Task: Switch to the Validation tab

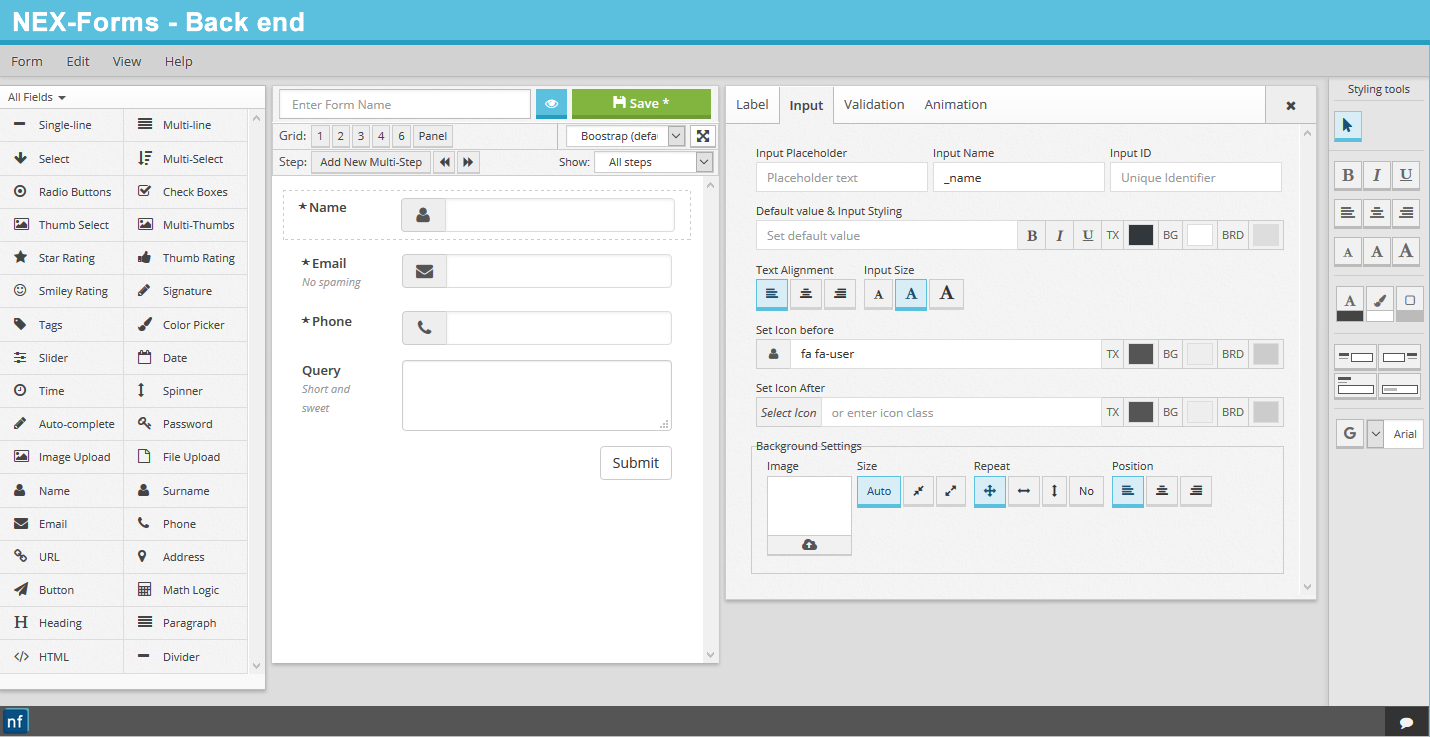Action: (x=874, y=104)
